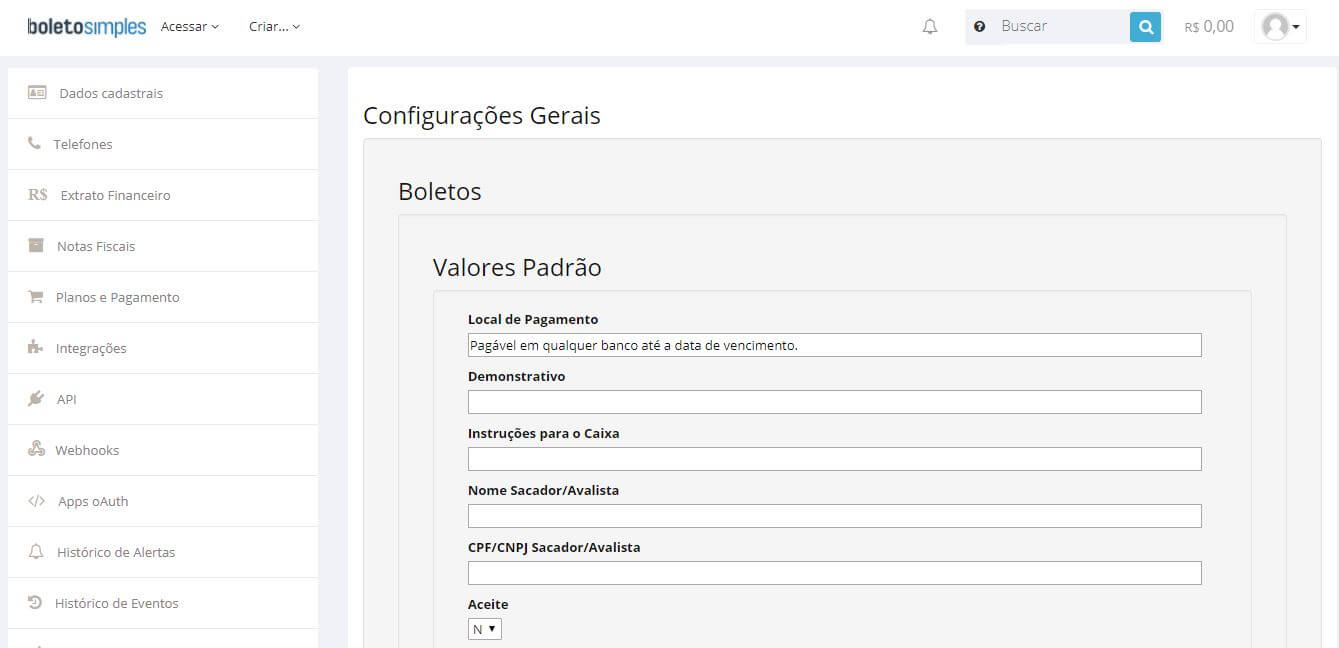The width and height of the screenshot is (1339, 648).
Task: Expand the Criar... dropdown menu
Action: (x=274, y=27)
